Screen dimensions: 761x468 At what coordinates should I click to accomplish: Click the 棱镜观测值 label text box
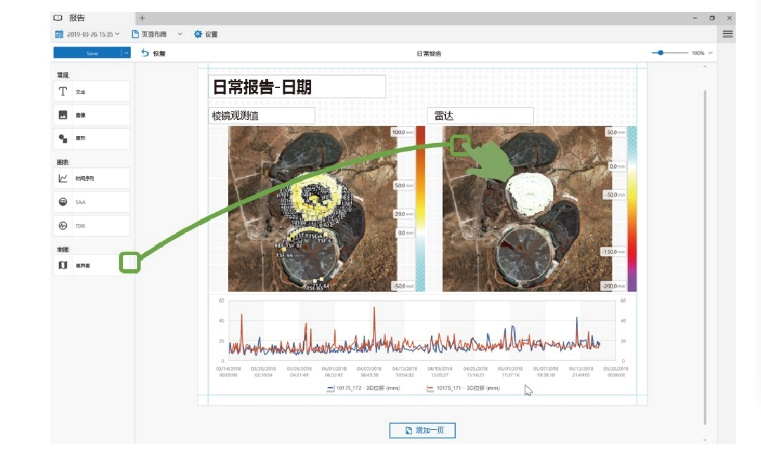262,116
